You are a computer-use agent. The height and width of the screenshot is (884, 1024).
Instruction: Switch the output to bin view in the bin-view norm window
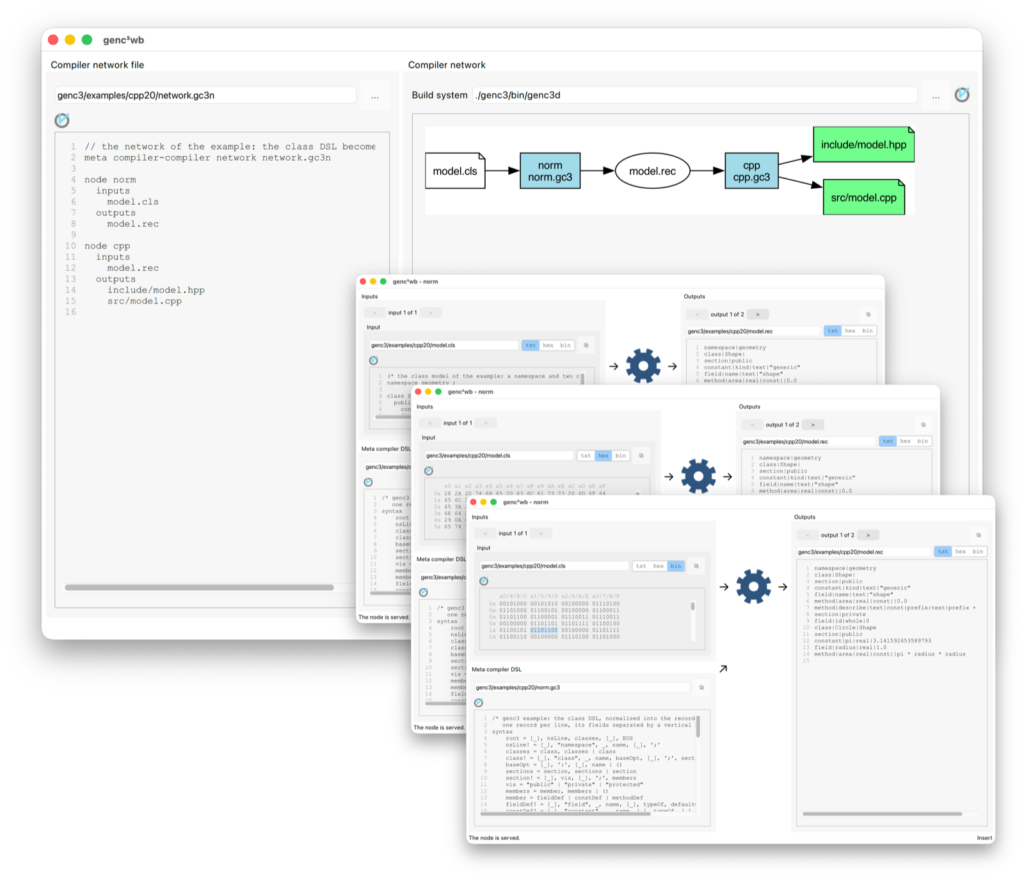pyautogui.click(x=978, y=552)
